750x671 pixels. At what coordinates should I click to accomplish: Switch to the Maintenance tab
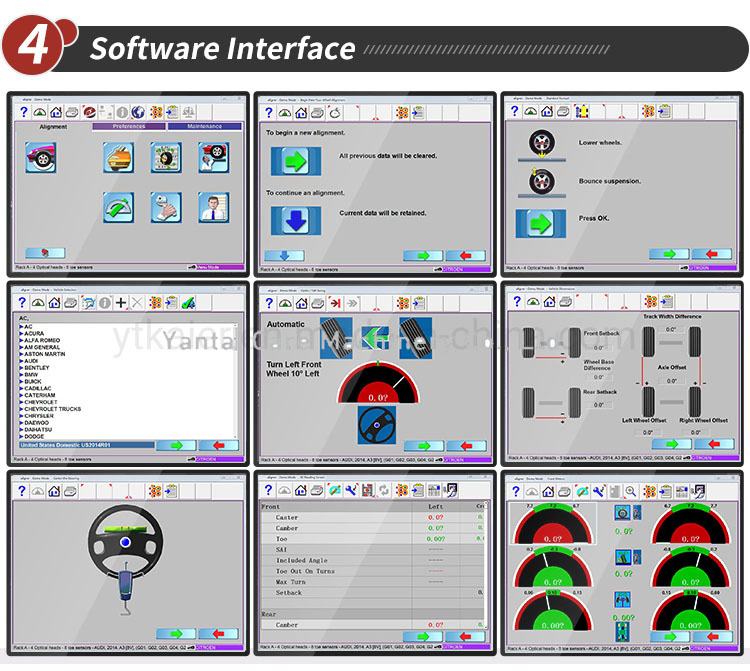[205, 126]
